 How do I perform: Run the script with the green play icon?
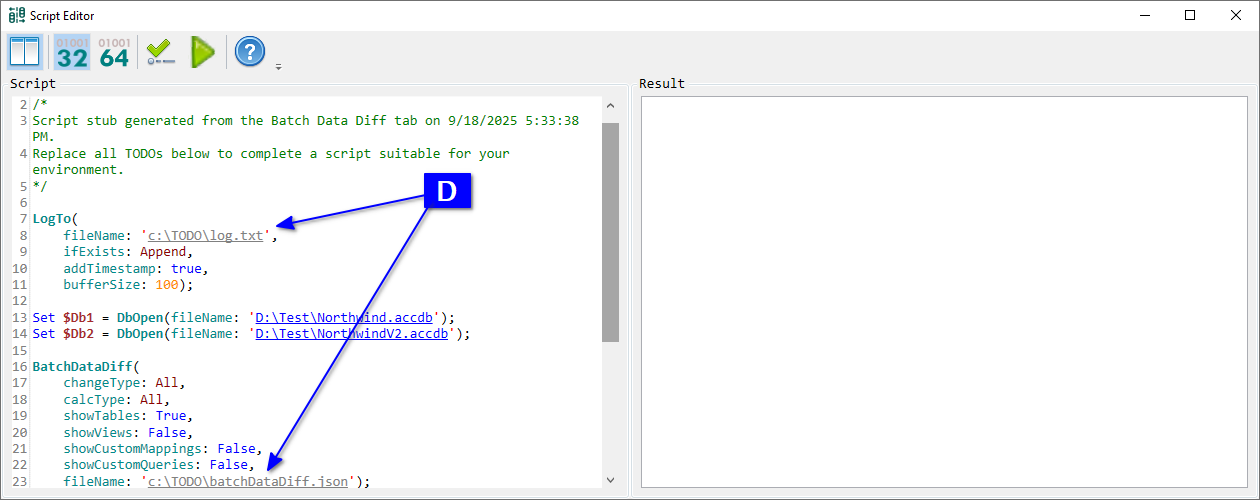point(203,52)
